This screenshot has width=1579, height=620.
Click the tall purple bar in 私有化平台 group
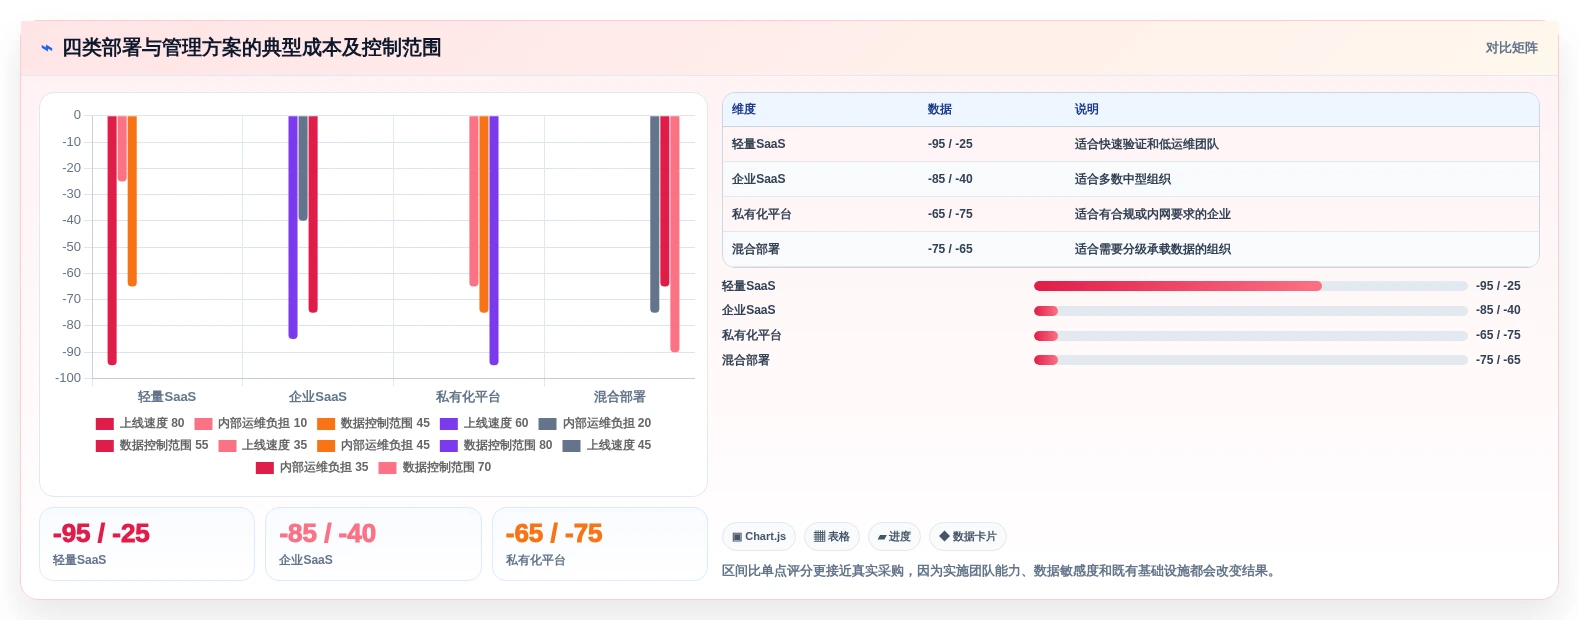point(494,240)
